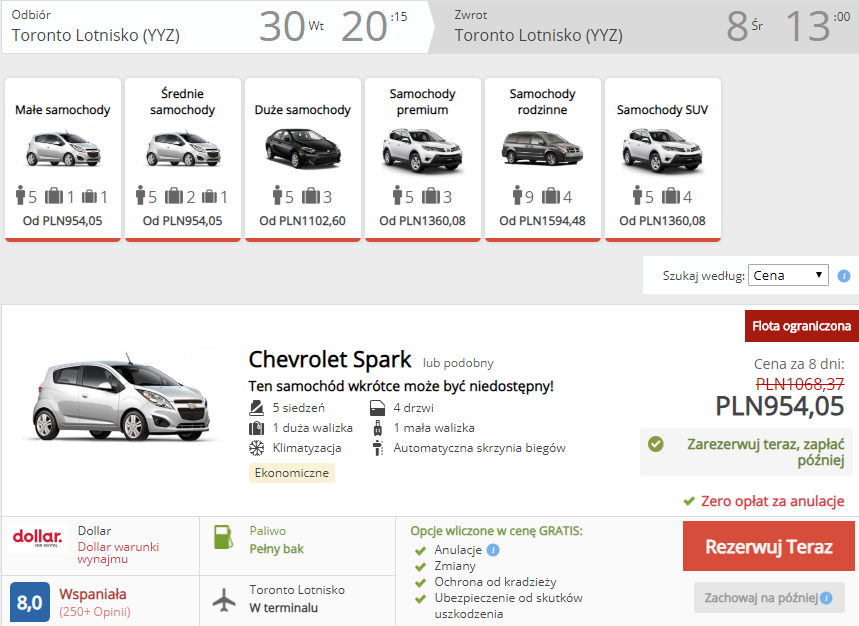859x626 pixels.
Task: Click the airplane terminal icon
Action: coord(224,600)
